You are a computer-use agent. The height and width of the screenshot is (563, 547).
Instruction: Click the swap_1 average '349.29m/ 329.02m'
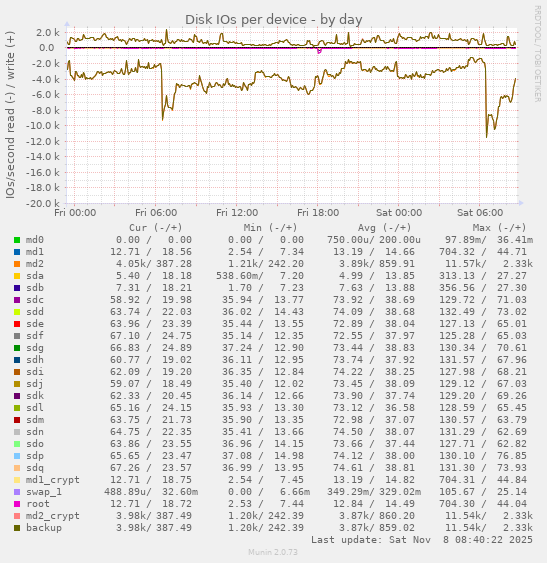374,492
